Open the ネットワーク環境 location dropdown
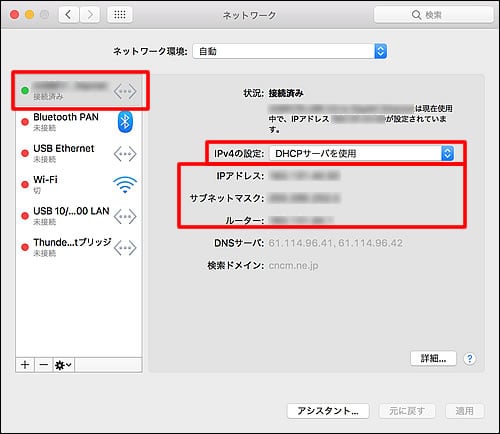The height and width of the screenshot is (434, 500). tap(290, 51)
